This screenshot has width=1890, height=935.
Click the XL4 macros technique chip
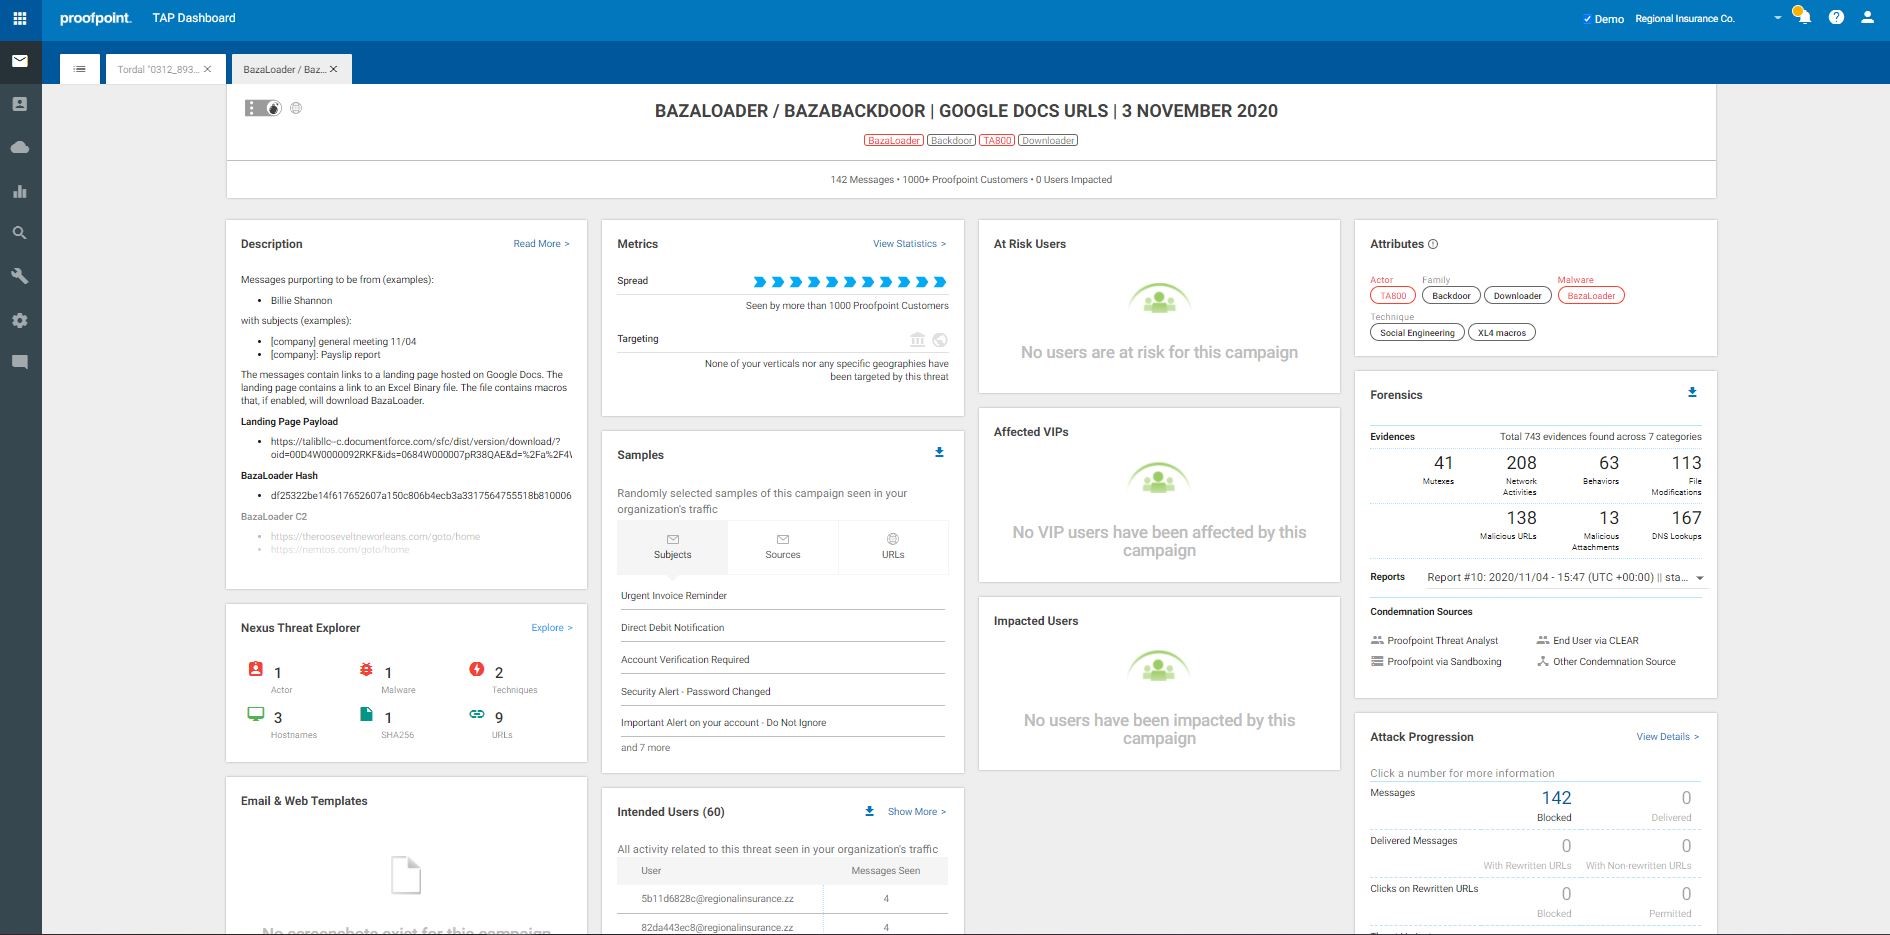(1502, 333)
